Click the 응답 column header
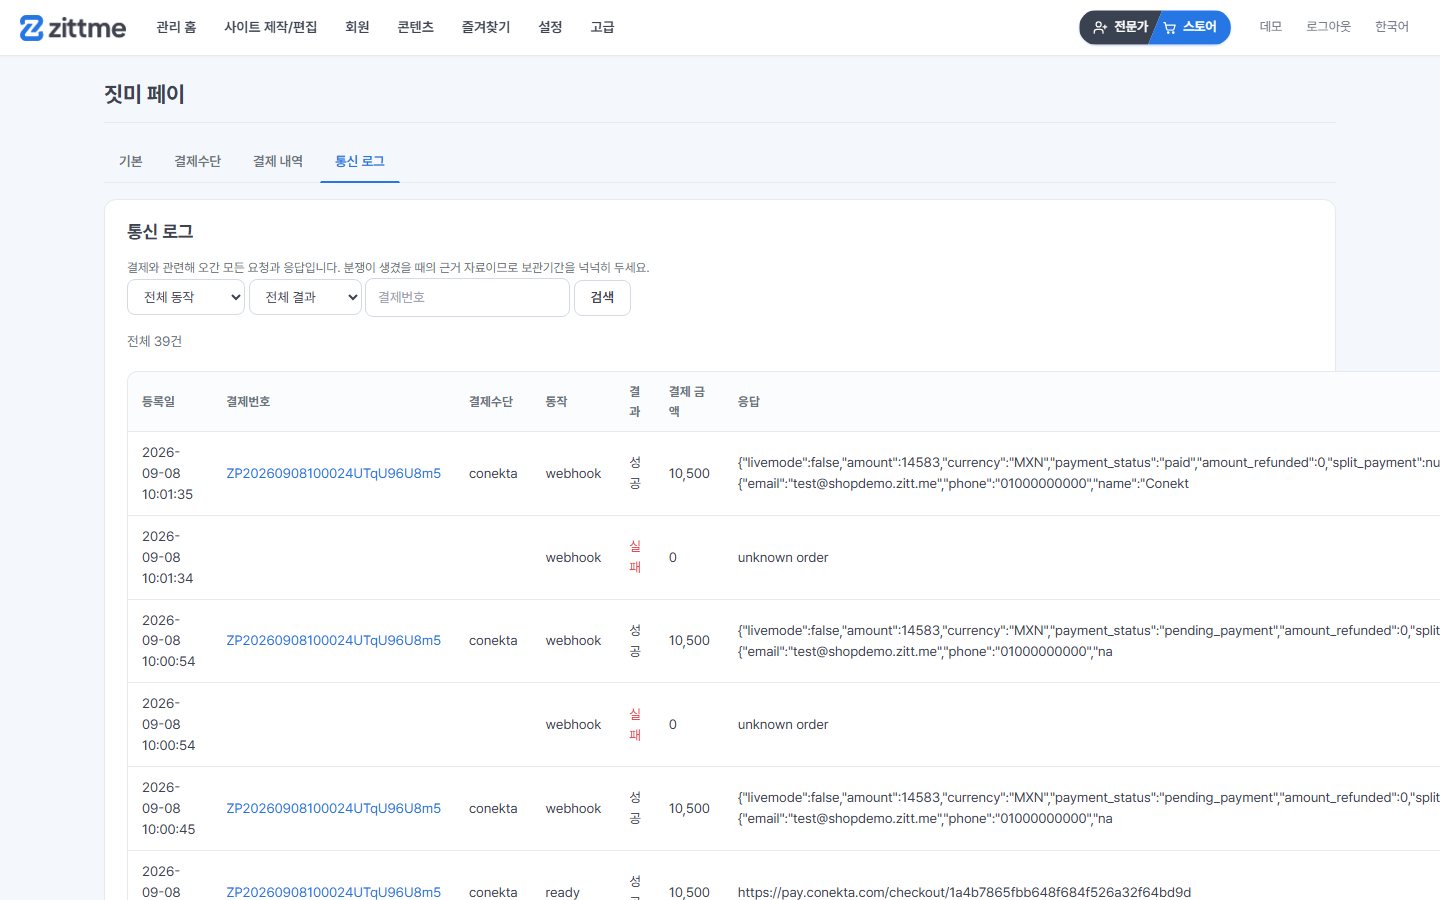Viewport: 1440px width, 900px height. [x=749, y=401]
